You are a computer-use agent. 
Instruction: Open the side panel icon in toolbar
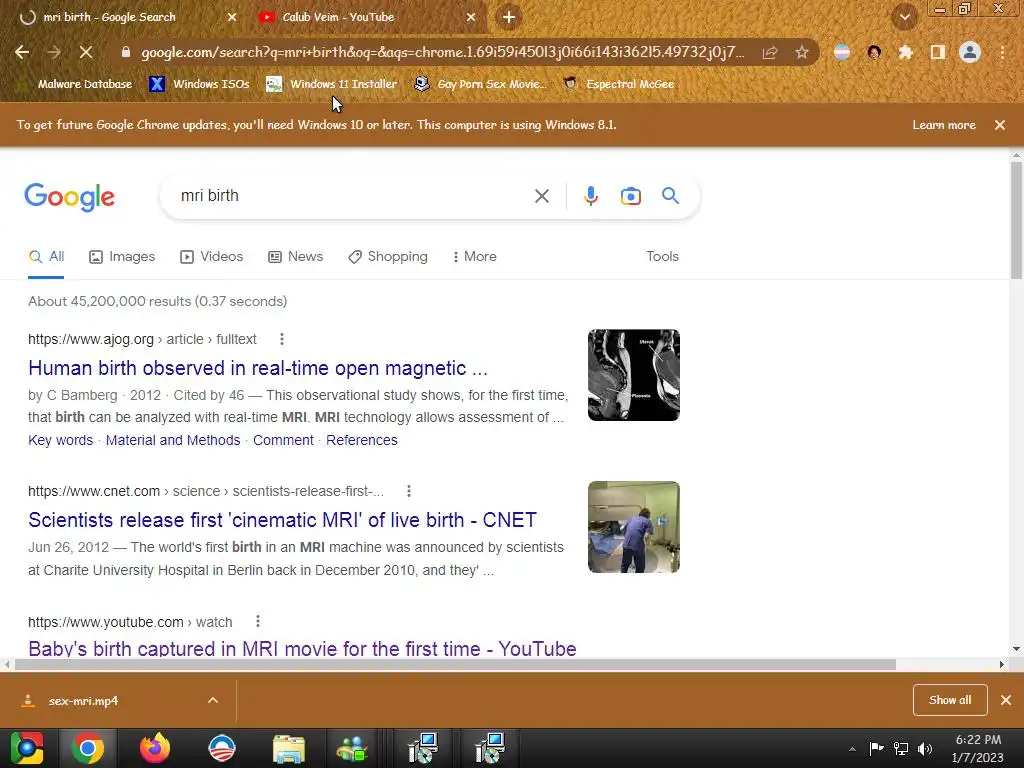(x=937, y=52)
